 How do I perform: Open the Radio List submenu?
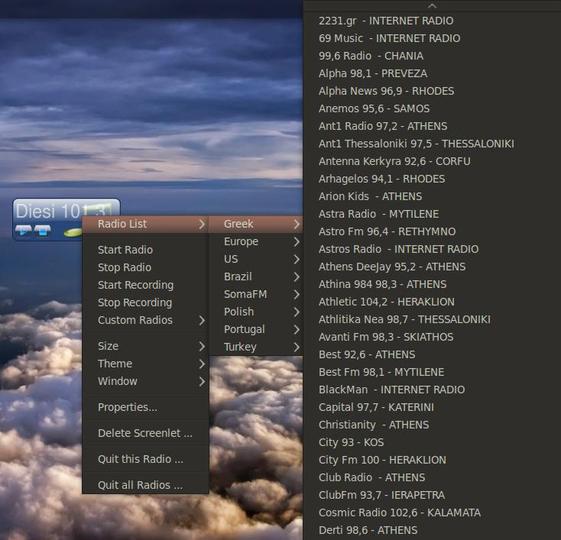(146, 224)
